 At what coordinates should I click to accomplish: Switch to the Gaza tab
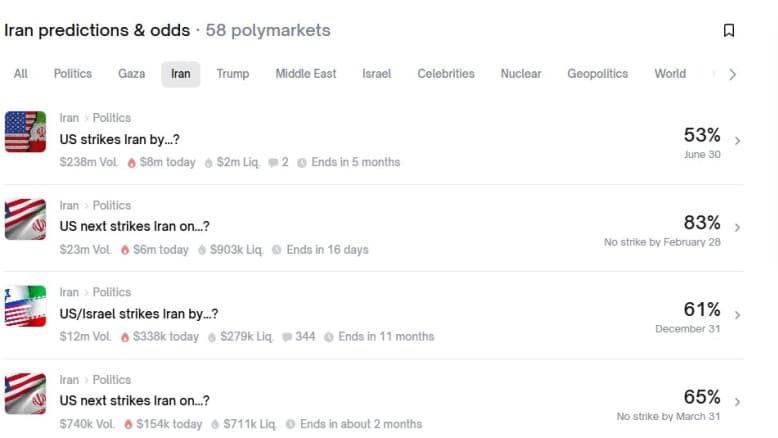tap(131, 74)
